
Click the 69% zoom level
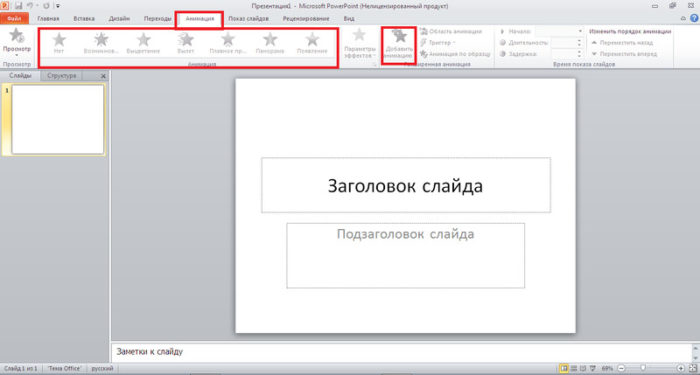pos(607,369)
